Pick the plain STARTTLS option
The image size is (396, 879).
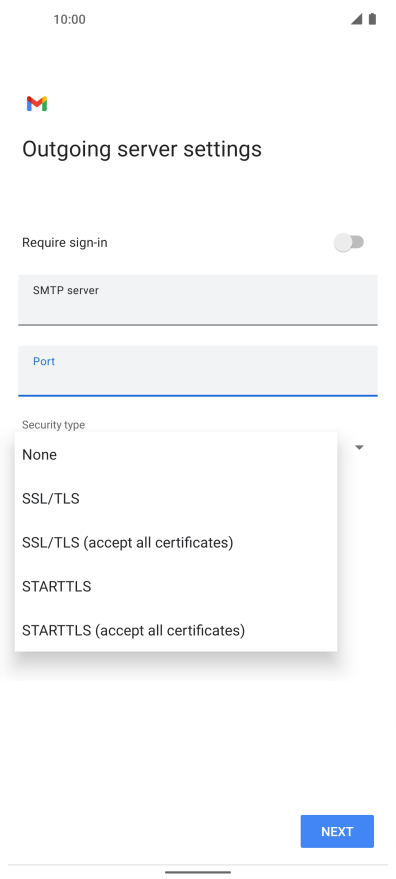coord(176,586)
